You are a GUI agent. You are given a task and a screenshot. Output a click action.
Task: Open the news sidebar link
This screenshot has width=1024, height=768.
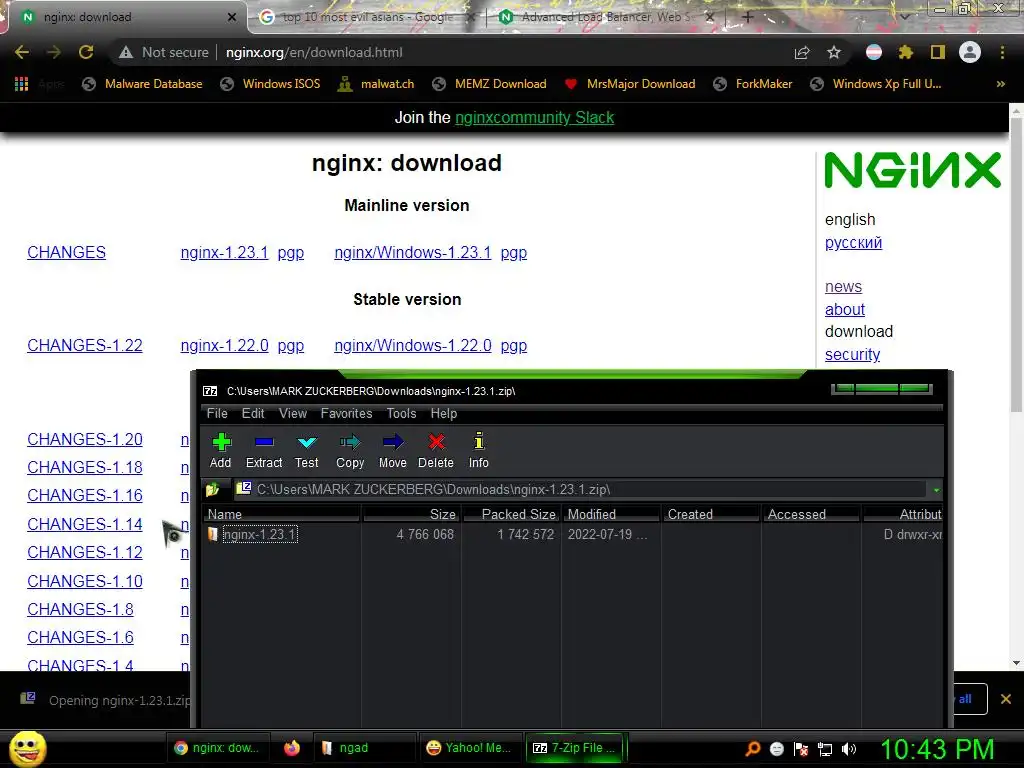point(843,286)
